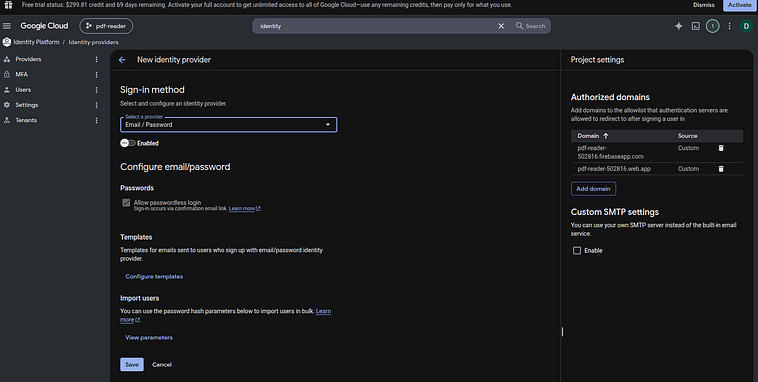Click the gift icon in trial banner
The height and width of the screenshot is (382, 758).
click(x=8, y=5)
